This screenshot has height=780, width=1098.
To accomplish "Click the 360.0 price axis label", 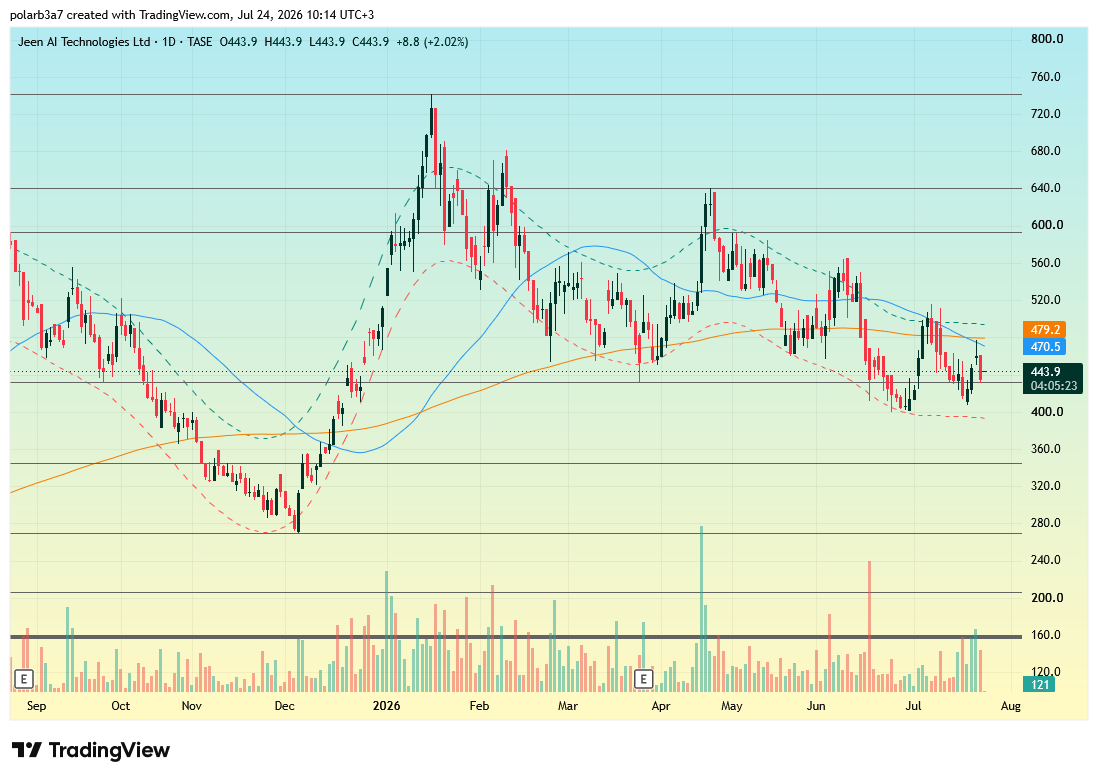I will (x=1047, y=450).
